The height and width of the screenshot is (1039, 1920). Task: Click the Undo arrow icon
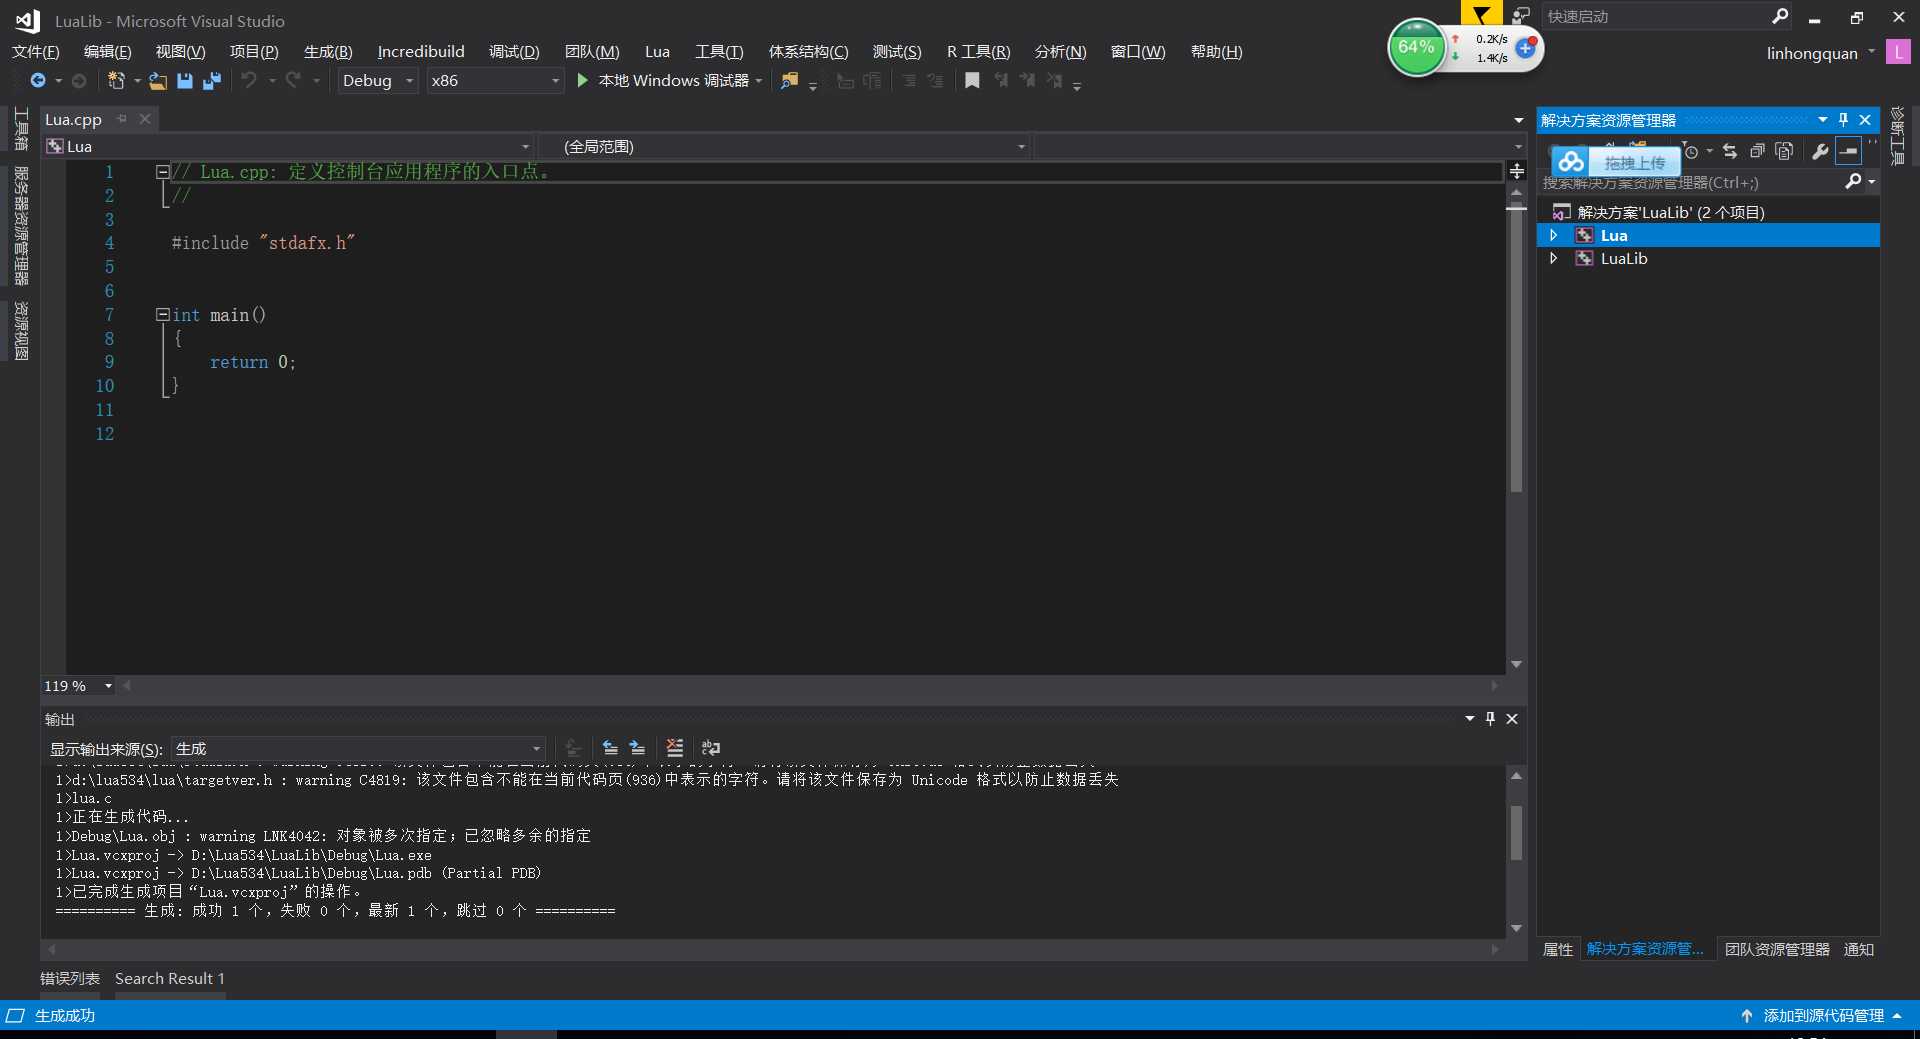(249, 81)
